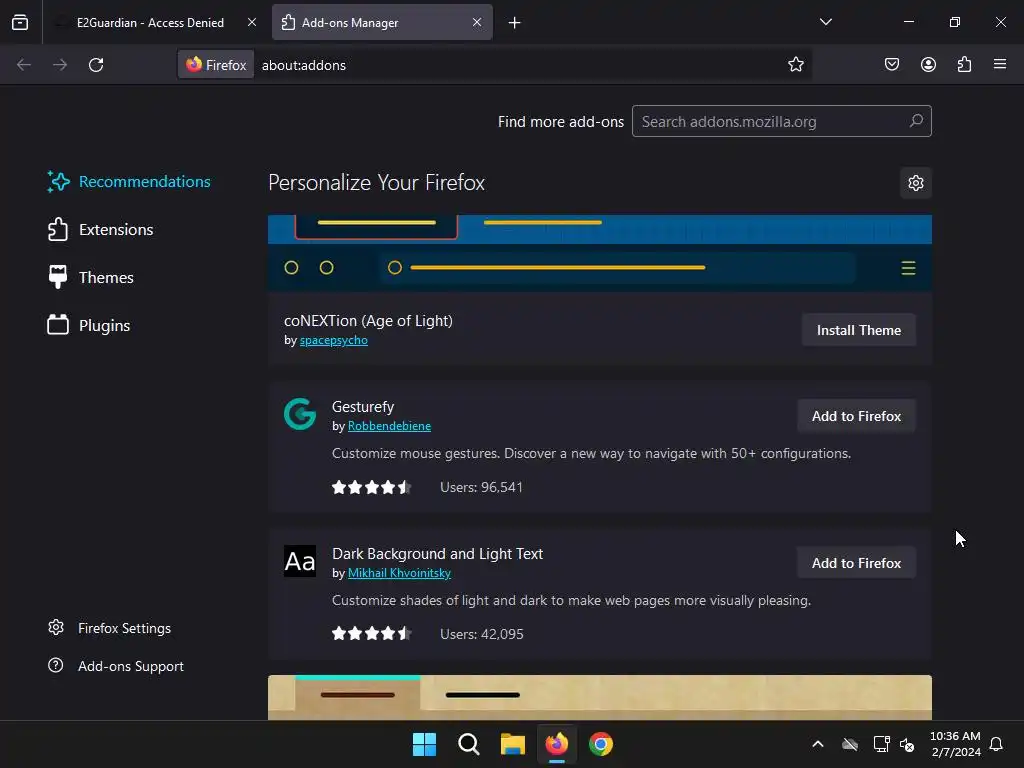Click the Search addons.mozilla.org field
This screenshot has height=768, width=1024.
coord(782,121)
